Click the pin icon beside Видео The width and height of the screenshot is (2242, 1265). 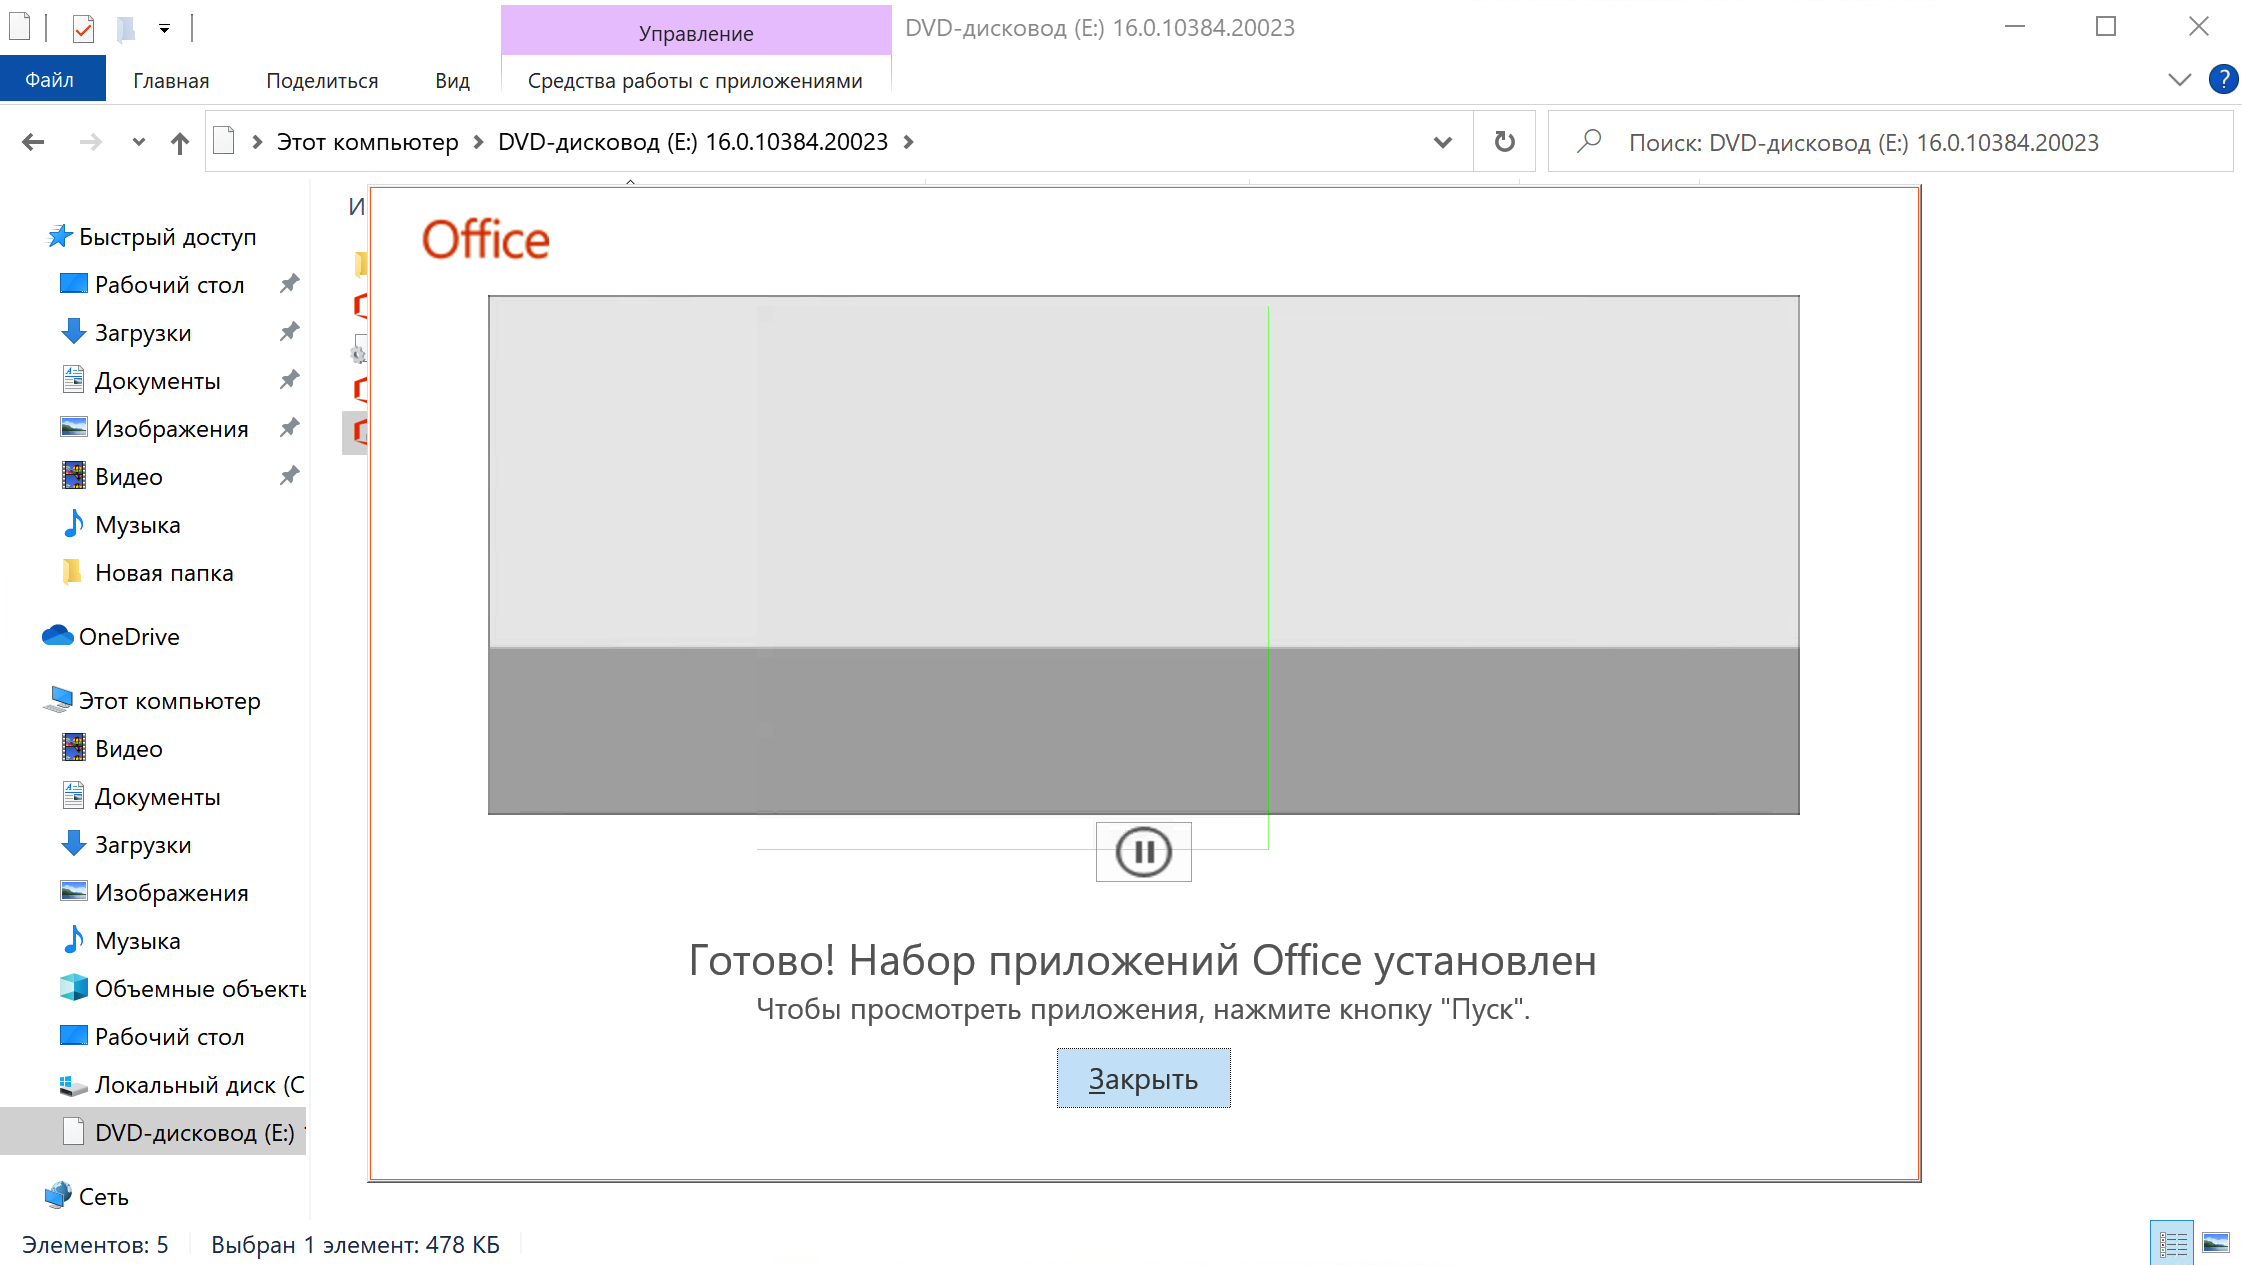point(289,476)
